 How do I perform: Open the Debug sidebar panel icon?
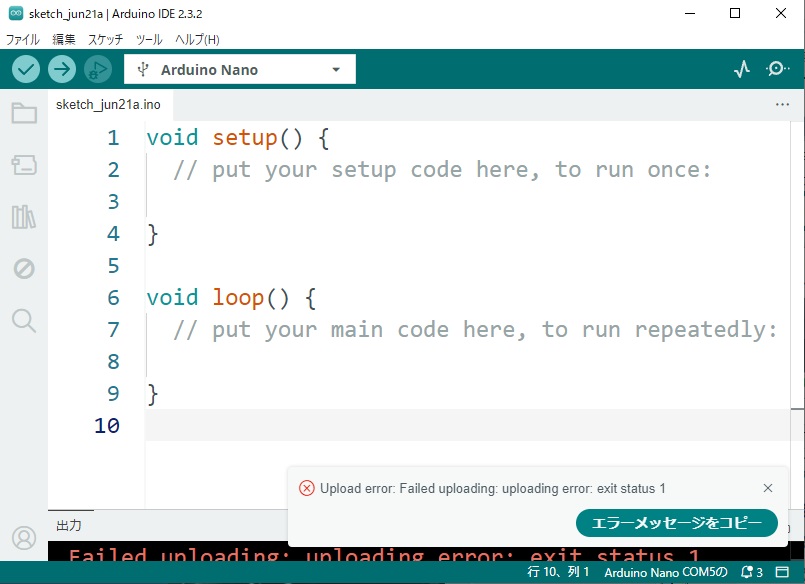[x=24, y=268]
